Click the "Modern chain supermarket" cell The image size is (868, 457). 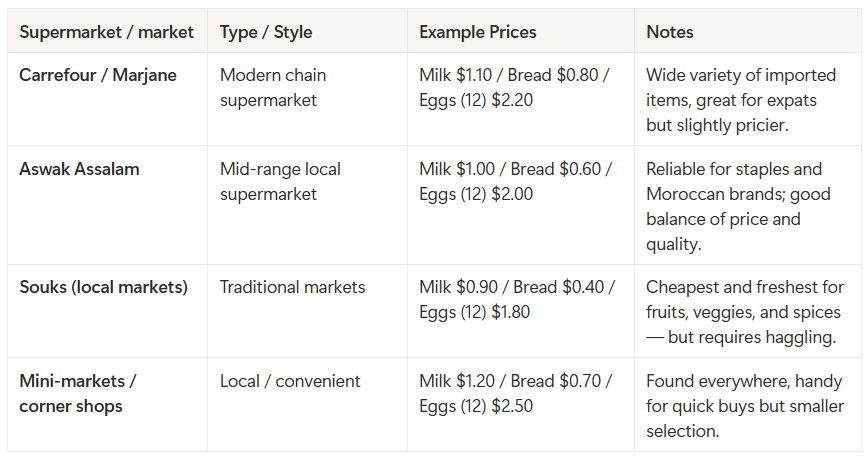tap(273, 87)
